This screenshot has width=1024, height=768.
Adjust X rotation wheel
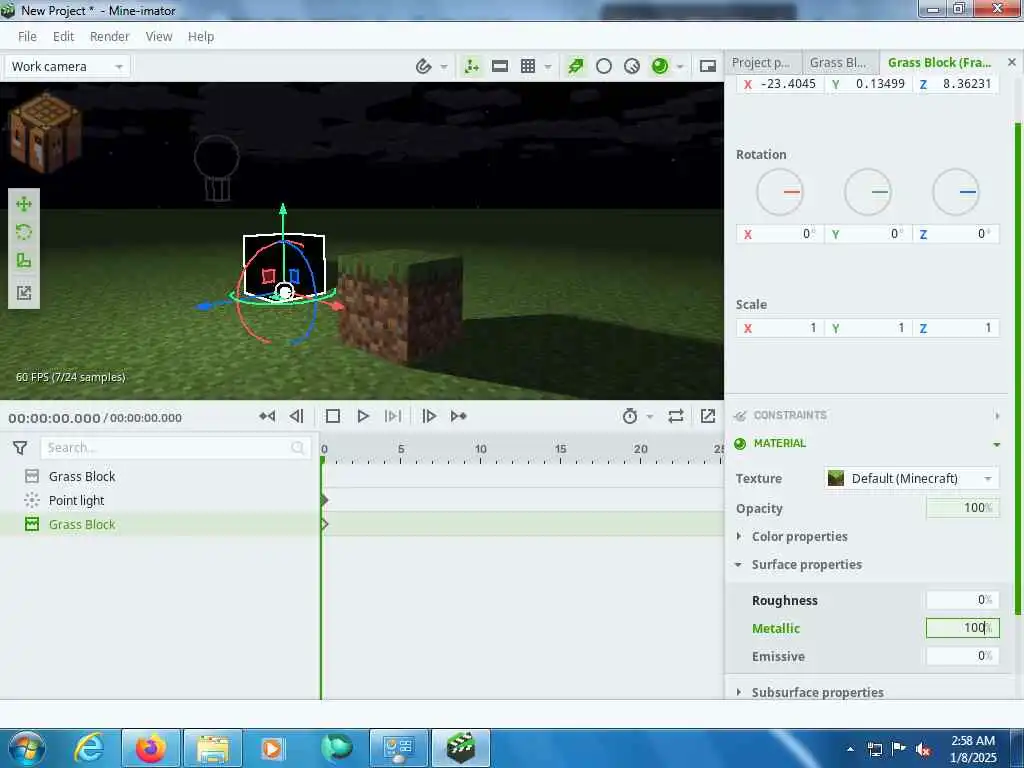pyautogui.click(x=779, y=192)
